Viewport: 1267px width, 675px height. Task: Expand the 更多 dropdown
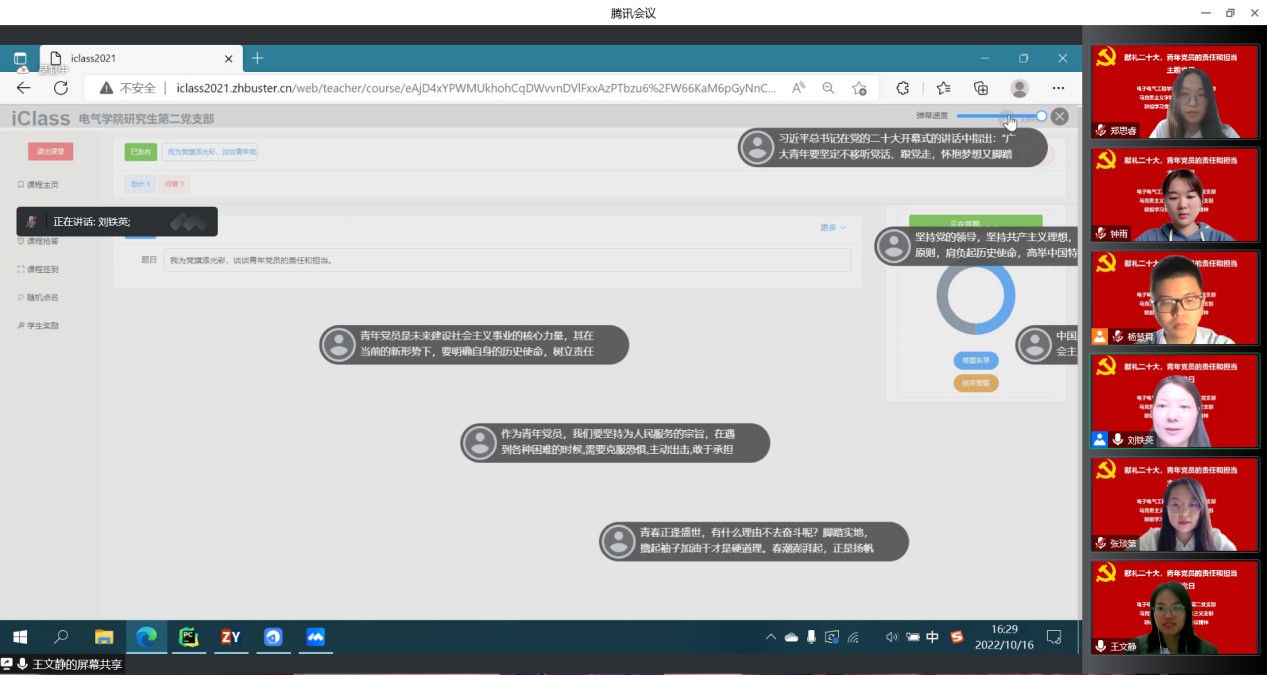(832, 228)
